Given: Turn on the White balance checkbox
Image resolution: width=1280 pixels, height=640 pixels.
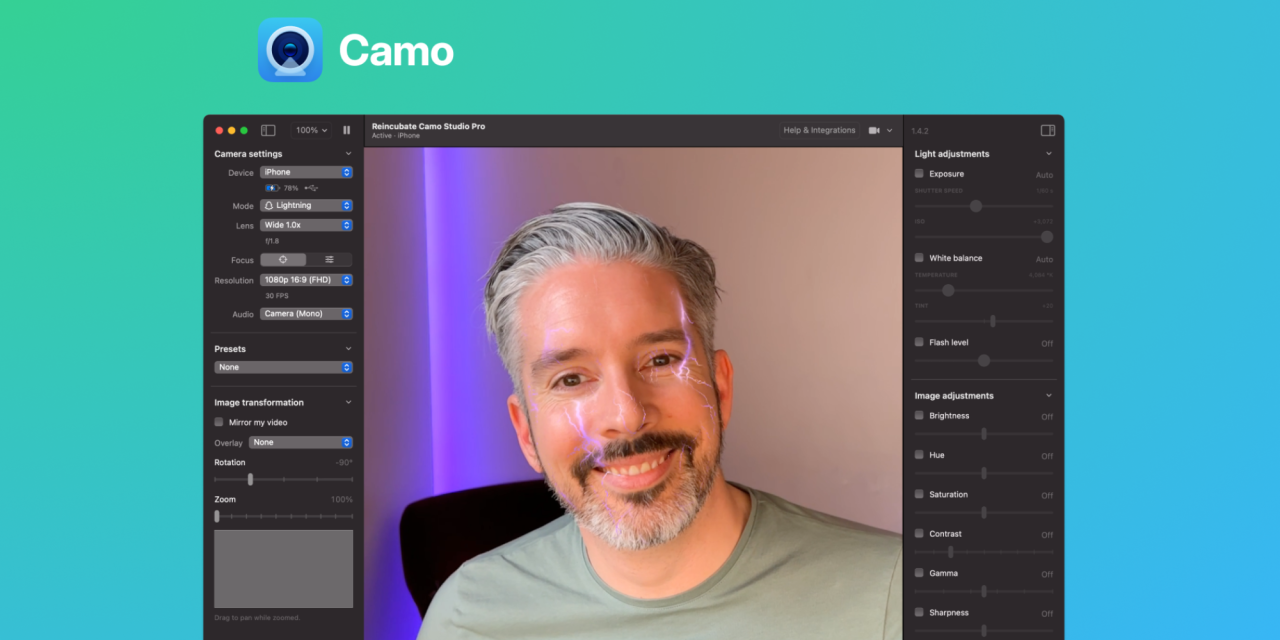Looking at the screenshot, I should click(x=919, y=258).
